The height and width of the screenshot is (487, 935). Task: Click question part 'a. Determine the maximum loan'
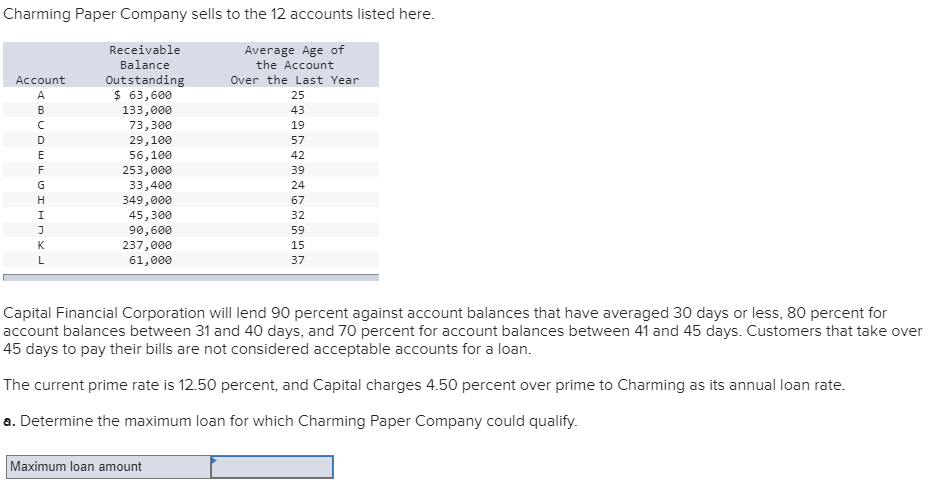click(x=290, y=421)
